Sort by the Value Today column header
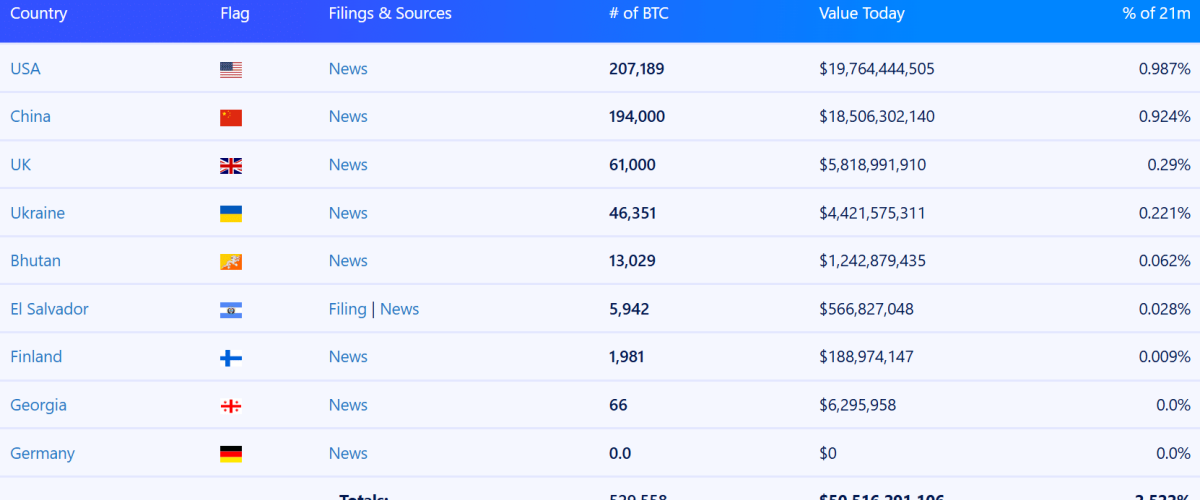Image resolution: width=1200 pixels, height=500 pixels. tap(861, 14)
